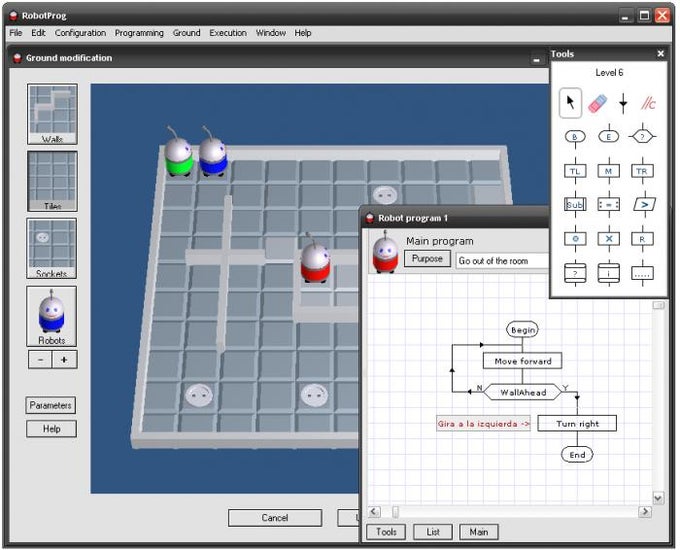
Task: Click the minus button under Robots
Action: tap(40, 360)
